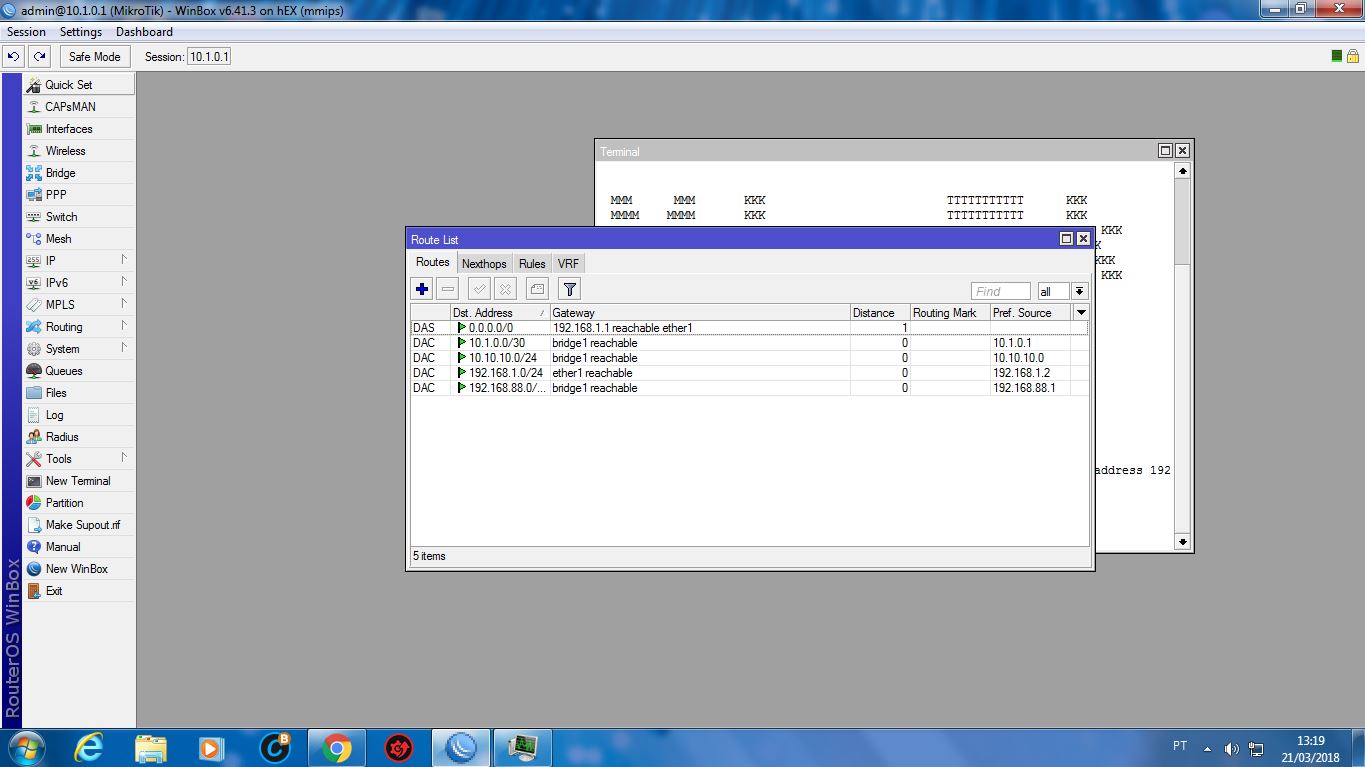The height and width of the screenshot is (767, 1365).
Task: Click the Redo arrow in the WinBox toolbar
Action: tap(39, 57)
